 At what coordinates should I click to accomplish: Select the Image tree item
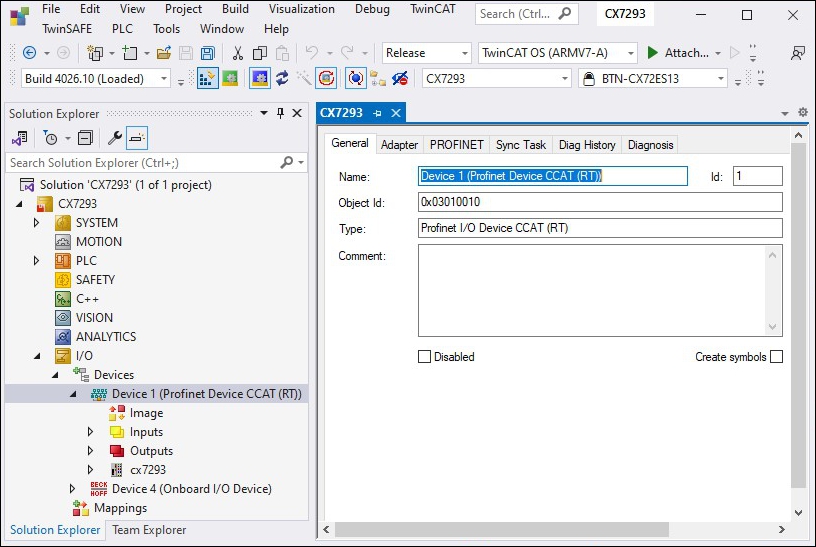click(x=146, y=413)
